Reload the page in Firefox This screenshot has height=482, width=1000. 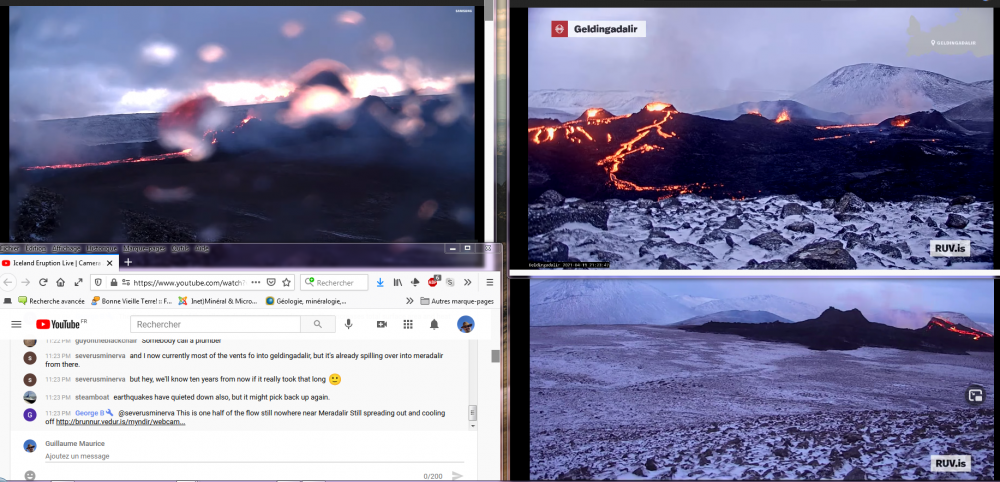pos(42,282)
